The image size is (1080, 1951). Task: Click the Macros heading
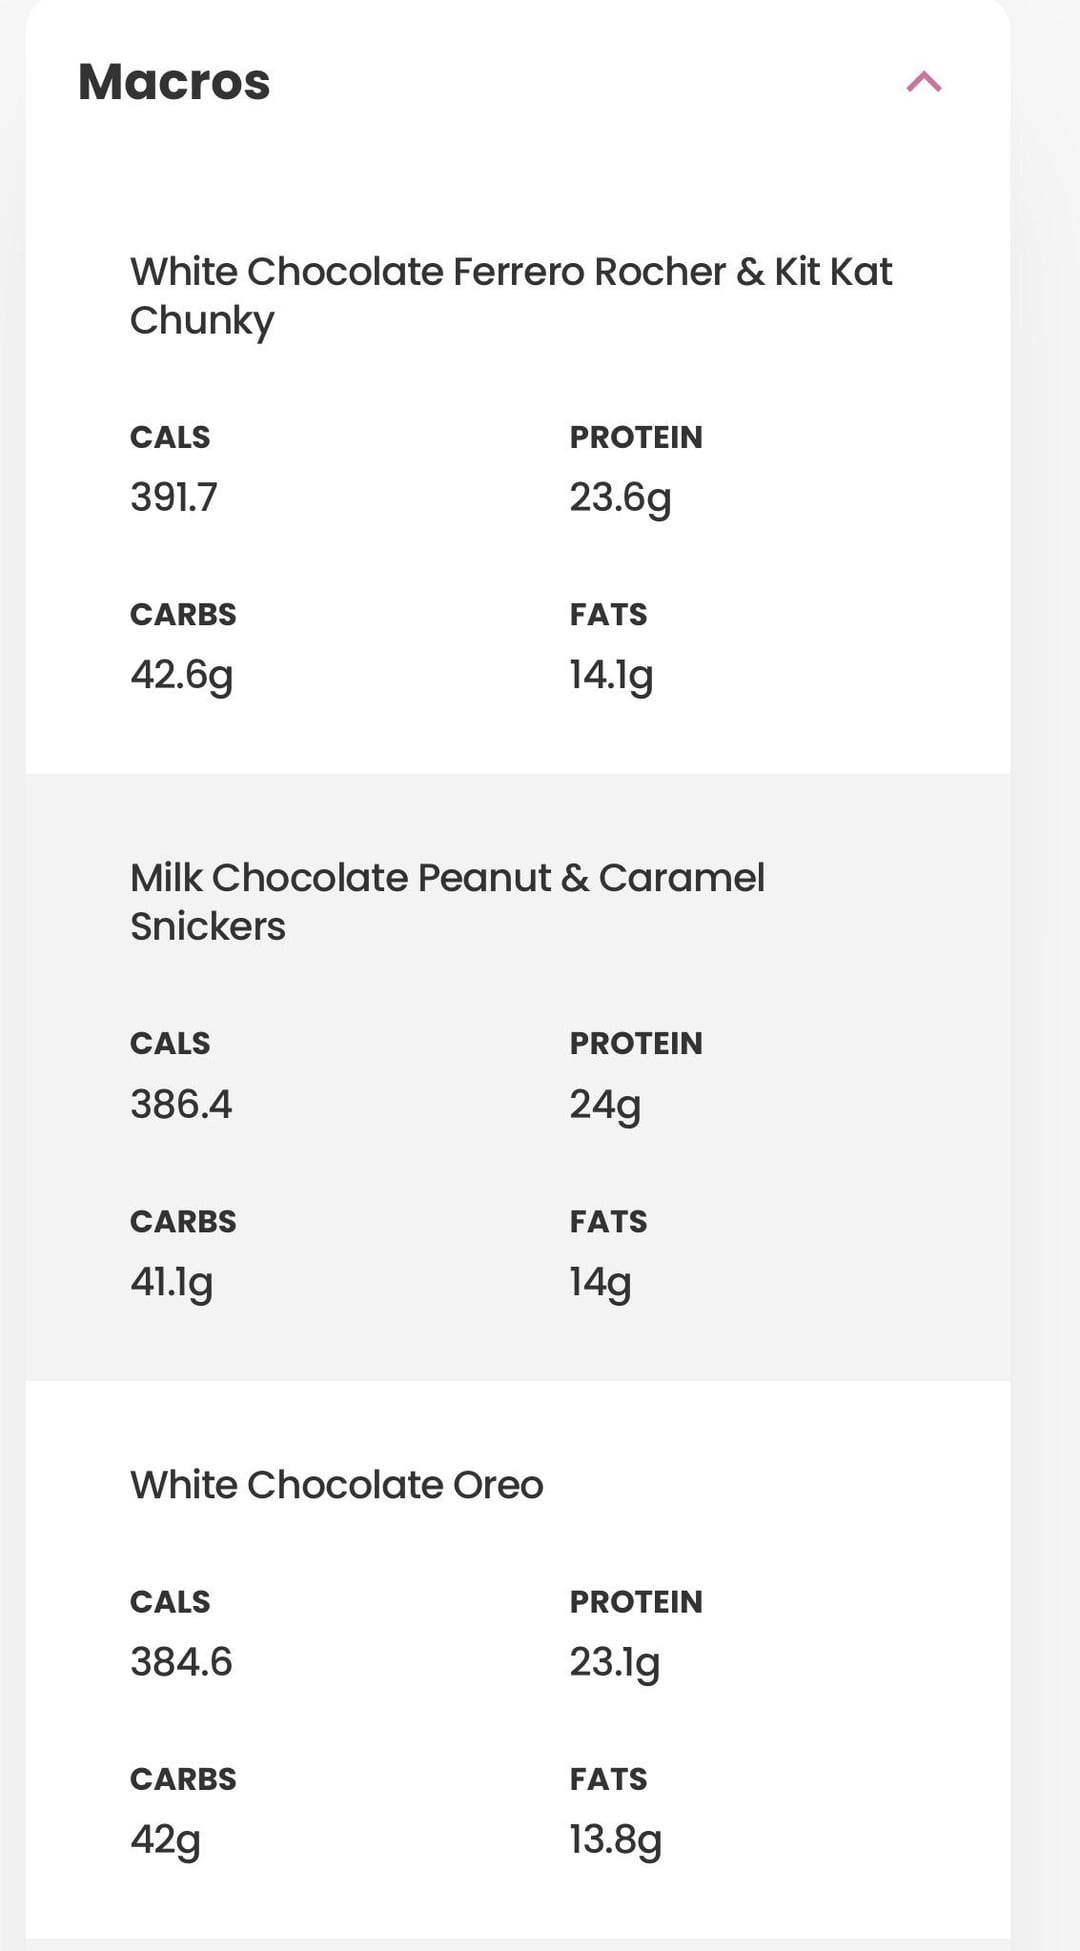tap(174, 82)
